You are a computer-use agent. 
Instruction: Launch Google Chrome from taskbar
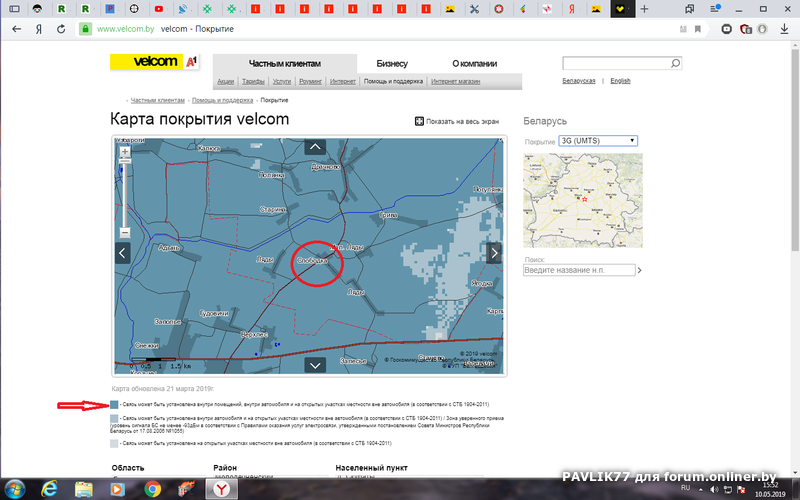coord(153,489)
